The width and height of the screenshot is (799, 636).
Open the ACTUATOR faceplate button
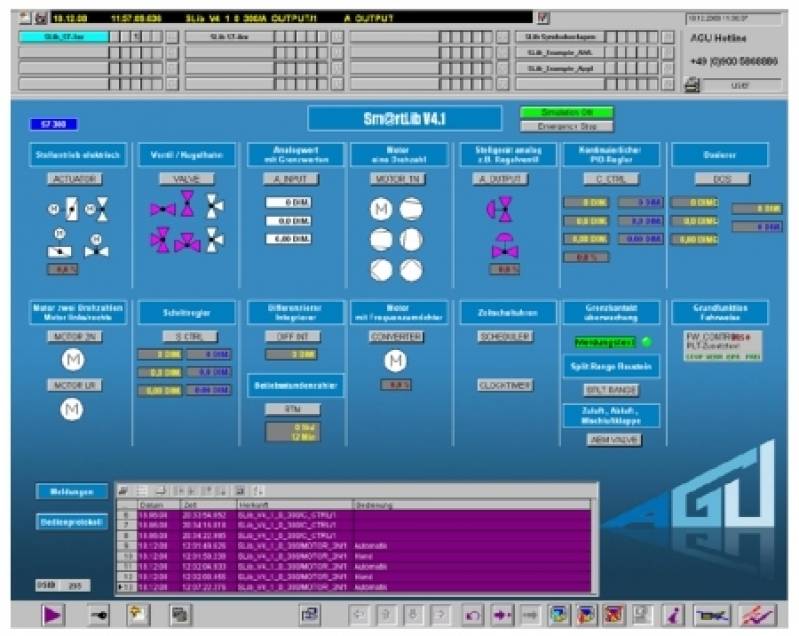pyautogui.click(x=75, y=179)
